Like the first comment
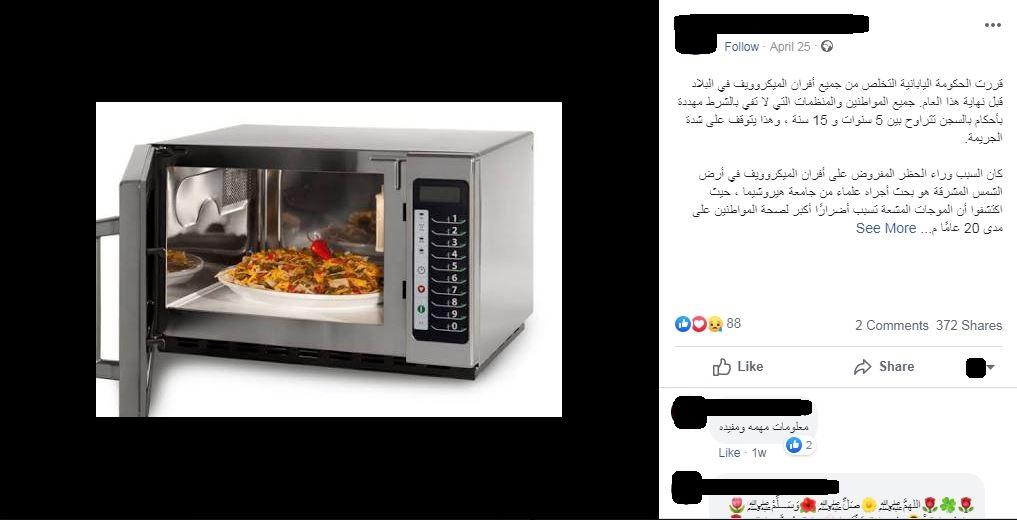Viewport: 1017px width, 520px height. (729, 453)
